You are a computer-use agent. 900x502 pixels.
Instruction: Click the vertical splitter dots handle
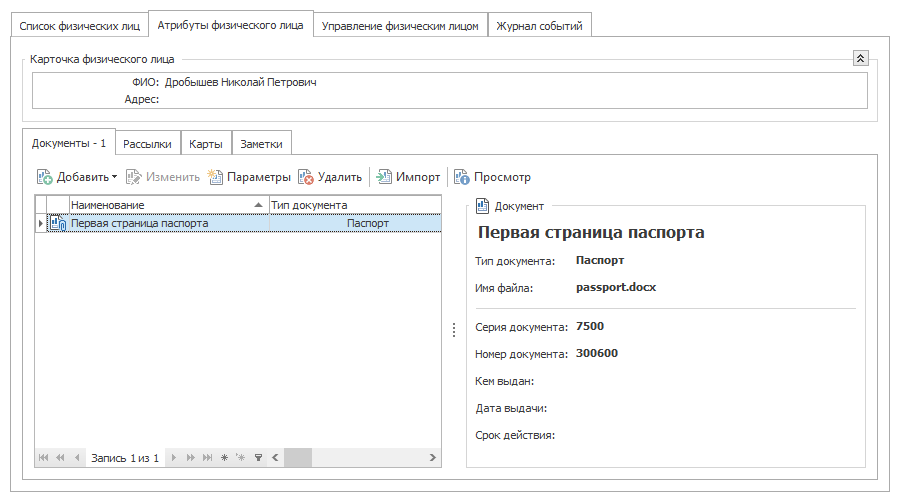pyautogui.click(x=454, y=330)
